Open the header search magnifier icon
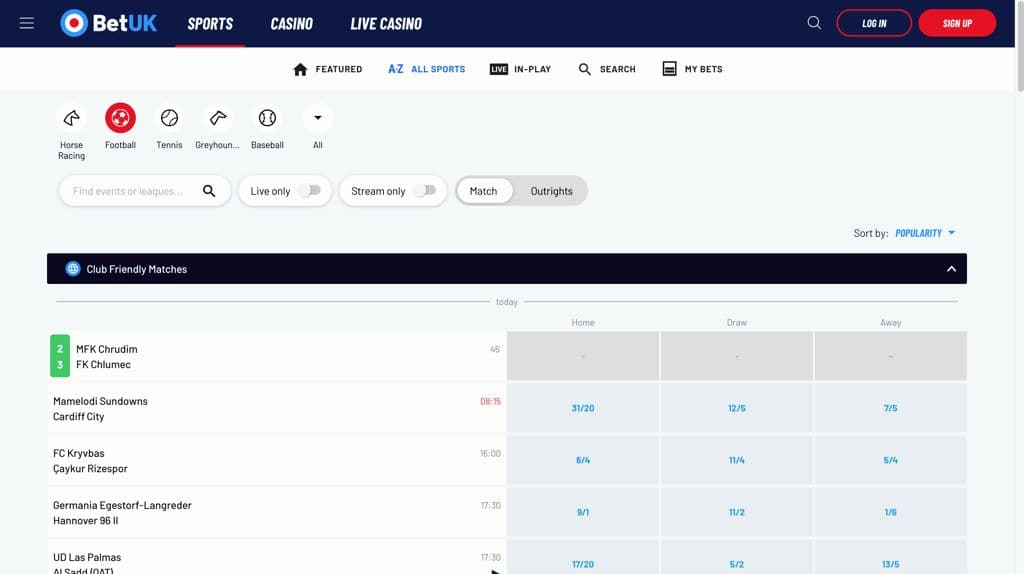 click(814, 23)
